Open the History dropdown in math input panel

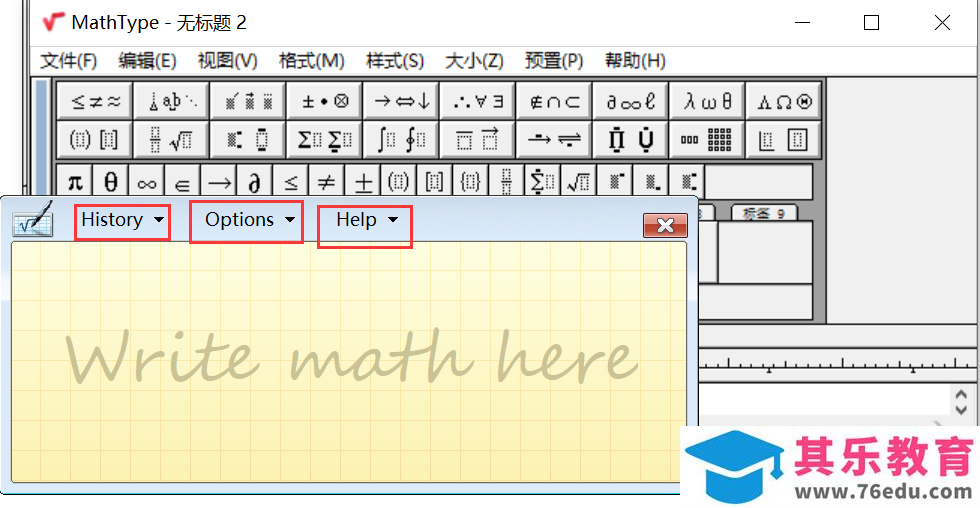pos(122,221)
